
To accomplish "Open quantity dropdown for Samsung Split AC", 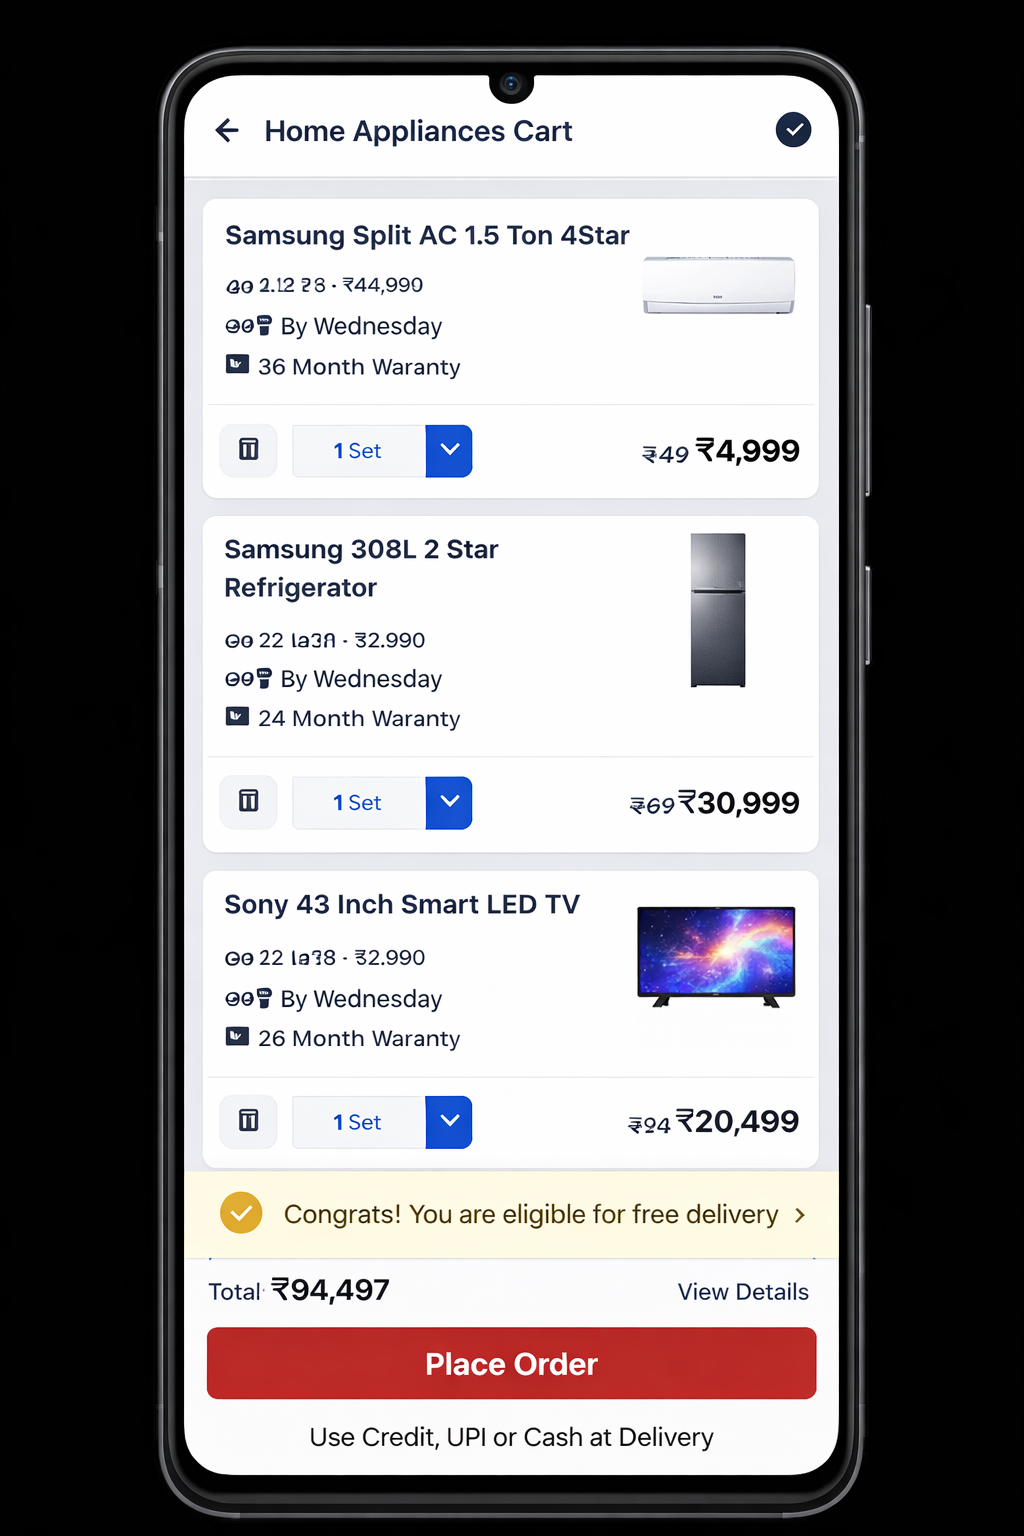I will pos(449,450).
